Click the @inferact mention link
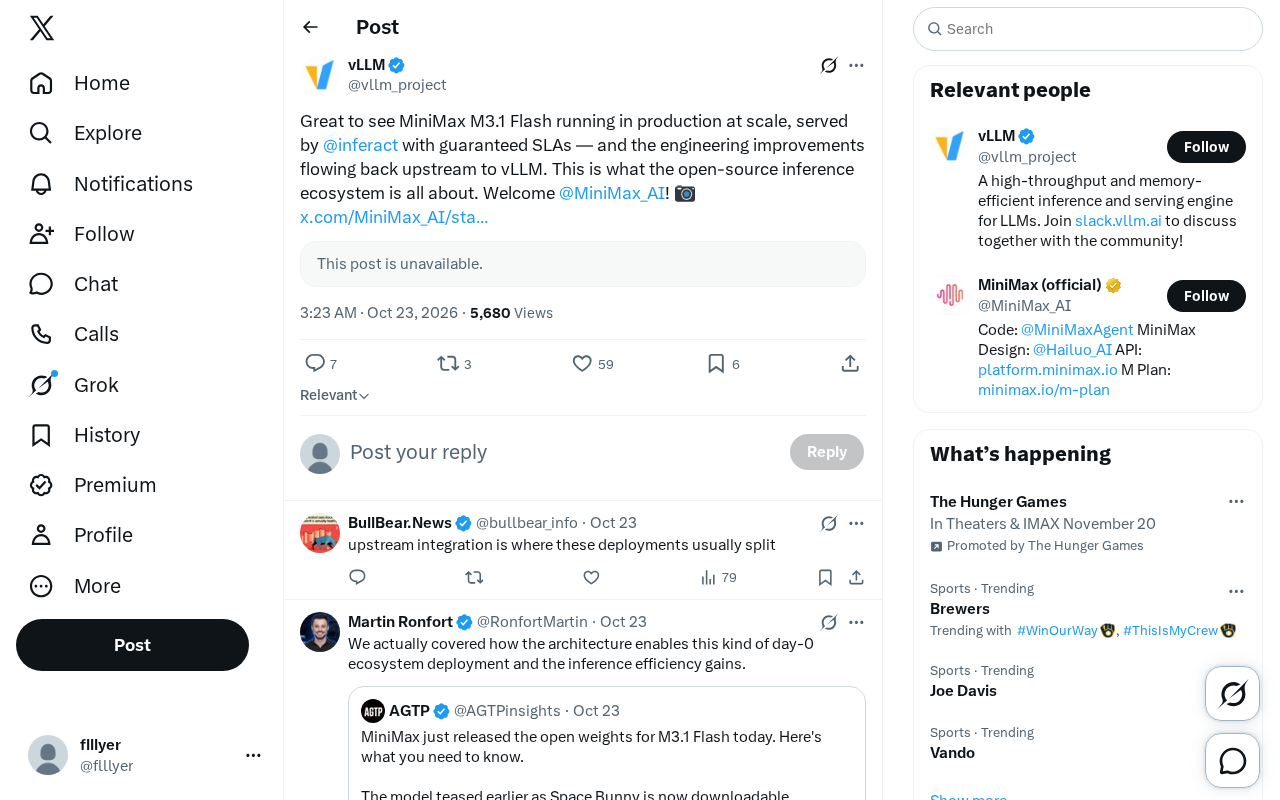This screenshot has height=800, width=1280. pos(360,145)
